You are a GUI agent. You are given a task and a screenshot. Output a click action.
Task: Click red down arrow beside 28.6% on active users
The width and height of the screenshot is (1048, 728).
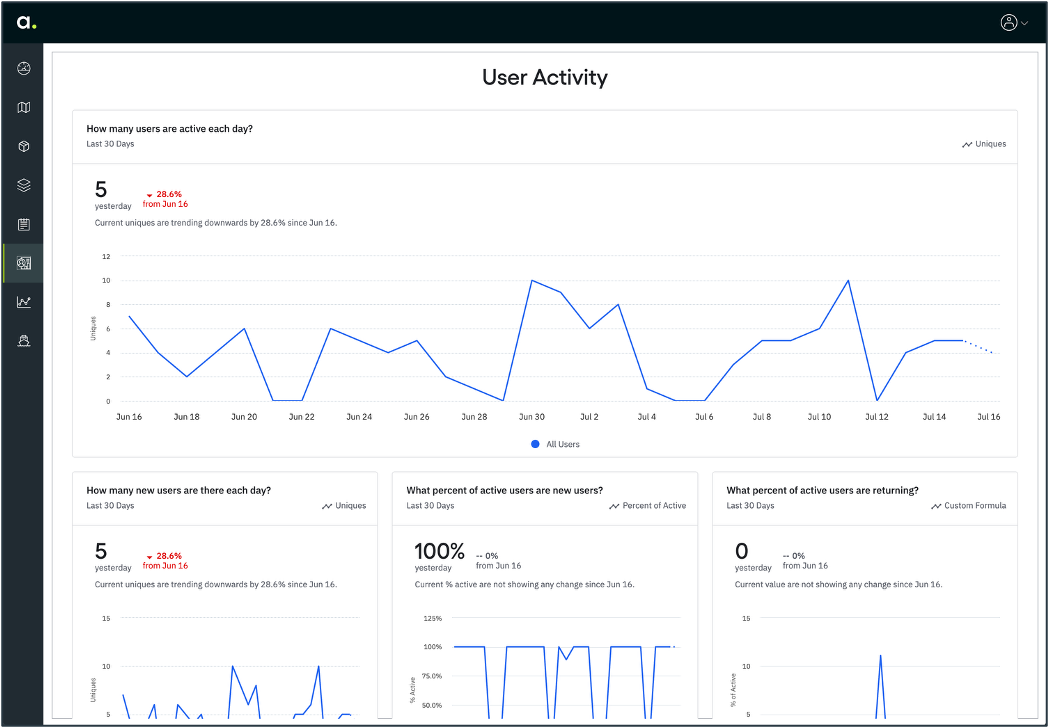click(149, 195)
